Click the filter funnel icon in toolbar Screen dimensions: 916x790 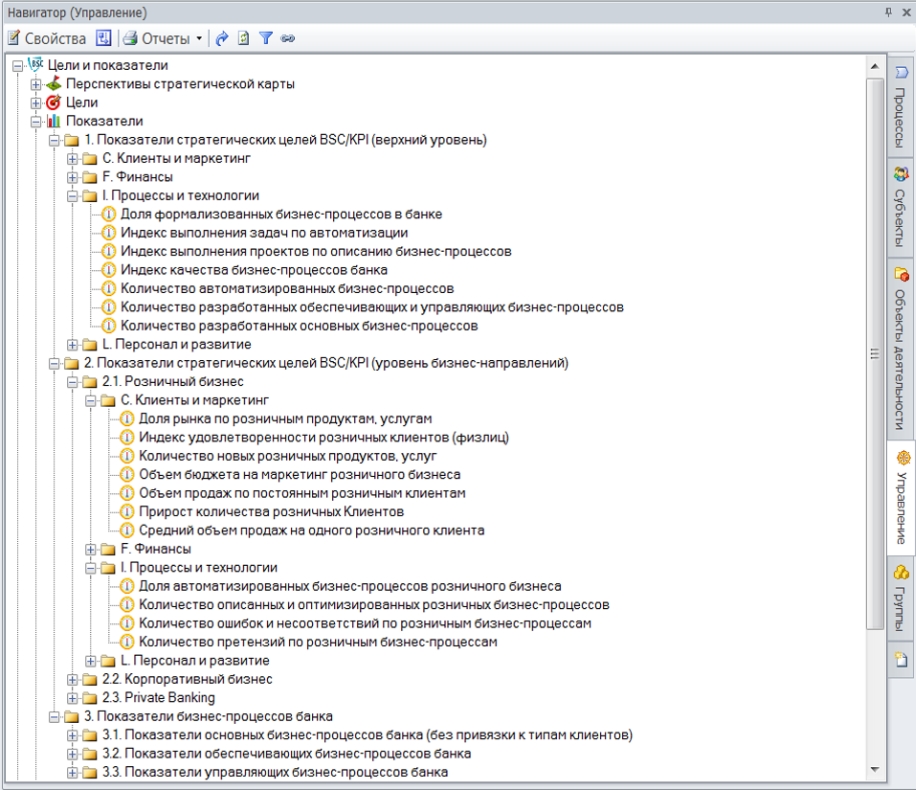266,39
